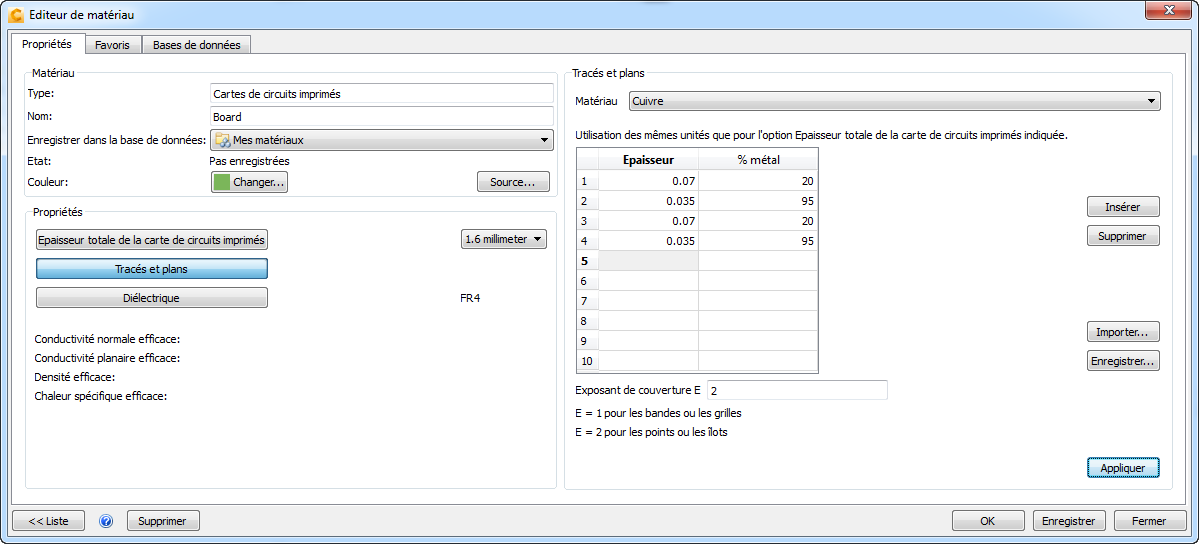Click row 1 Epaisseur cell 0.07
This screenshot has height=544, width=1199.
click(648, 181)
